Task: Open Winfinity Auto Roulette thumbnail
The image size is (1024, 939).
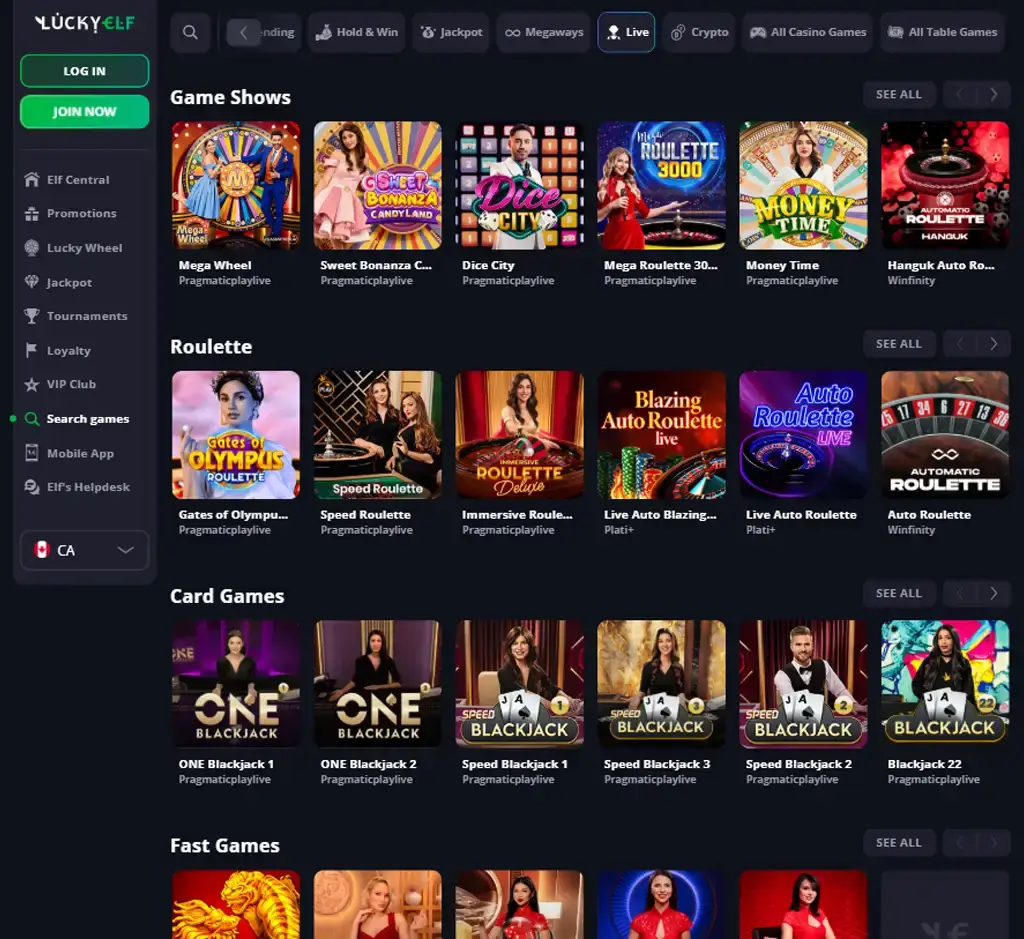Action: click(945, 435)
